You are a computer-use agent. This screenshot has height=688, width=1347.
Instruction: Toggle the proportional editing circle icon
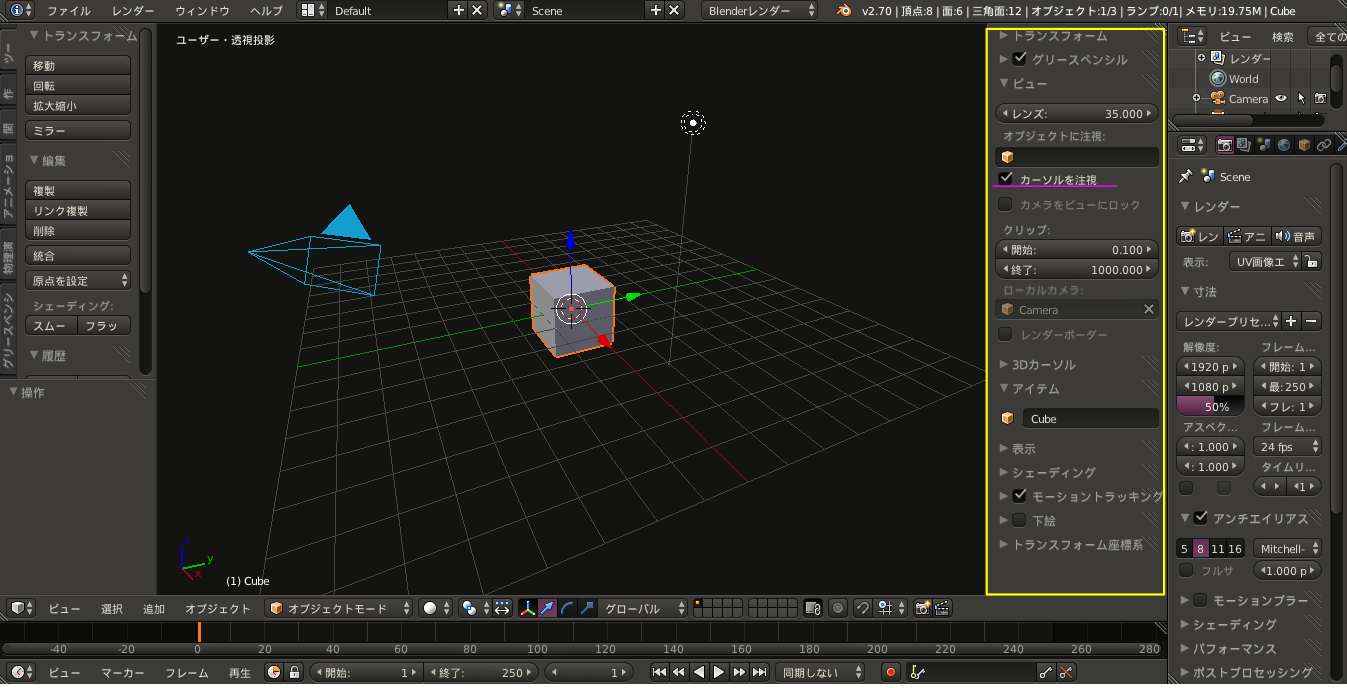[x=838, y=608]
